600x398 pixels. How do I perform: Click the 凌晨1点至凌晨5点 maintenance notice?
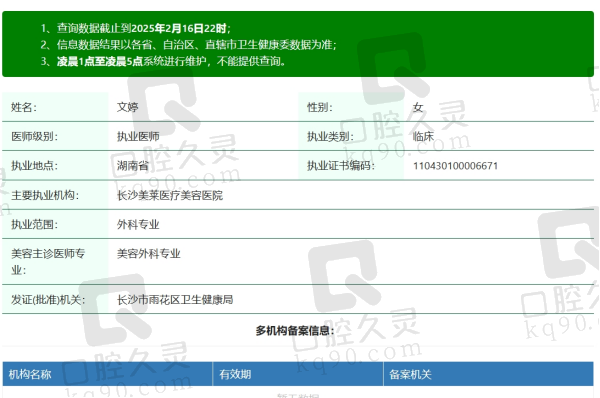click(100, 61)
